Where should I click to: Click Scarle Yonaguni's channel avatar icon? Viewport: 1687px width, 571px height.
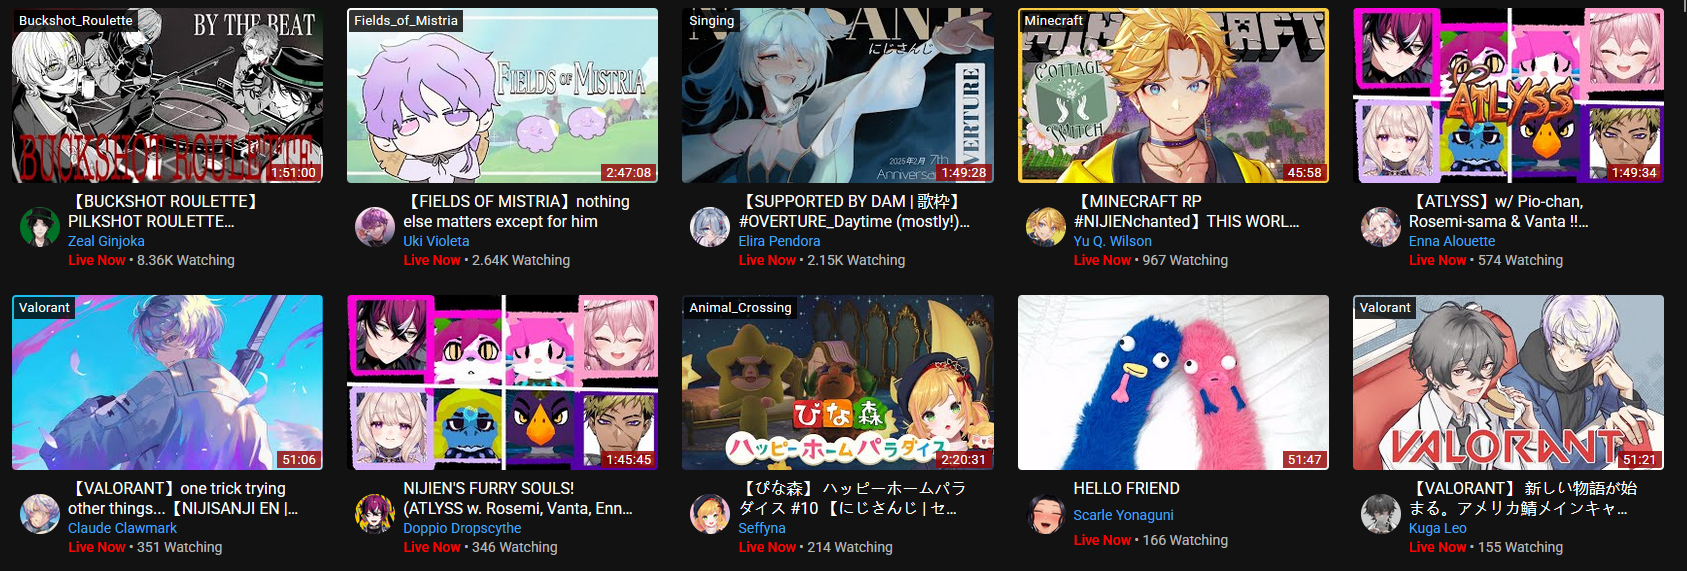pyautogui.click(x=1045, y=514)
